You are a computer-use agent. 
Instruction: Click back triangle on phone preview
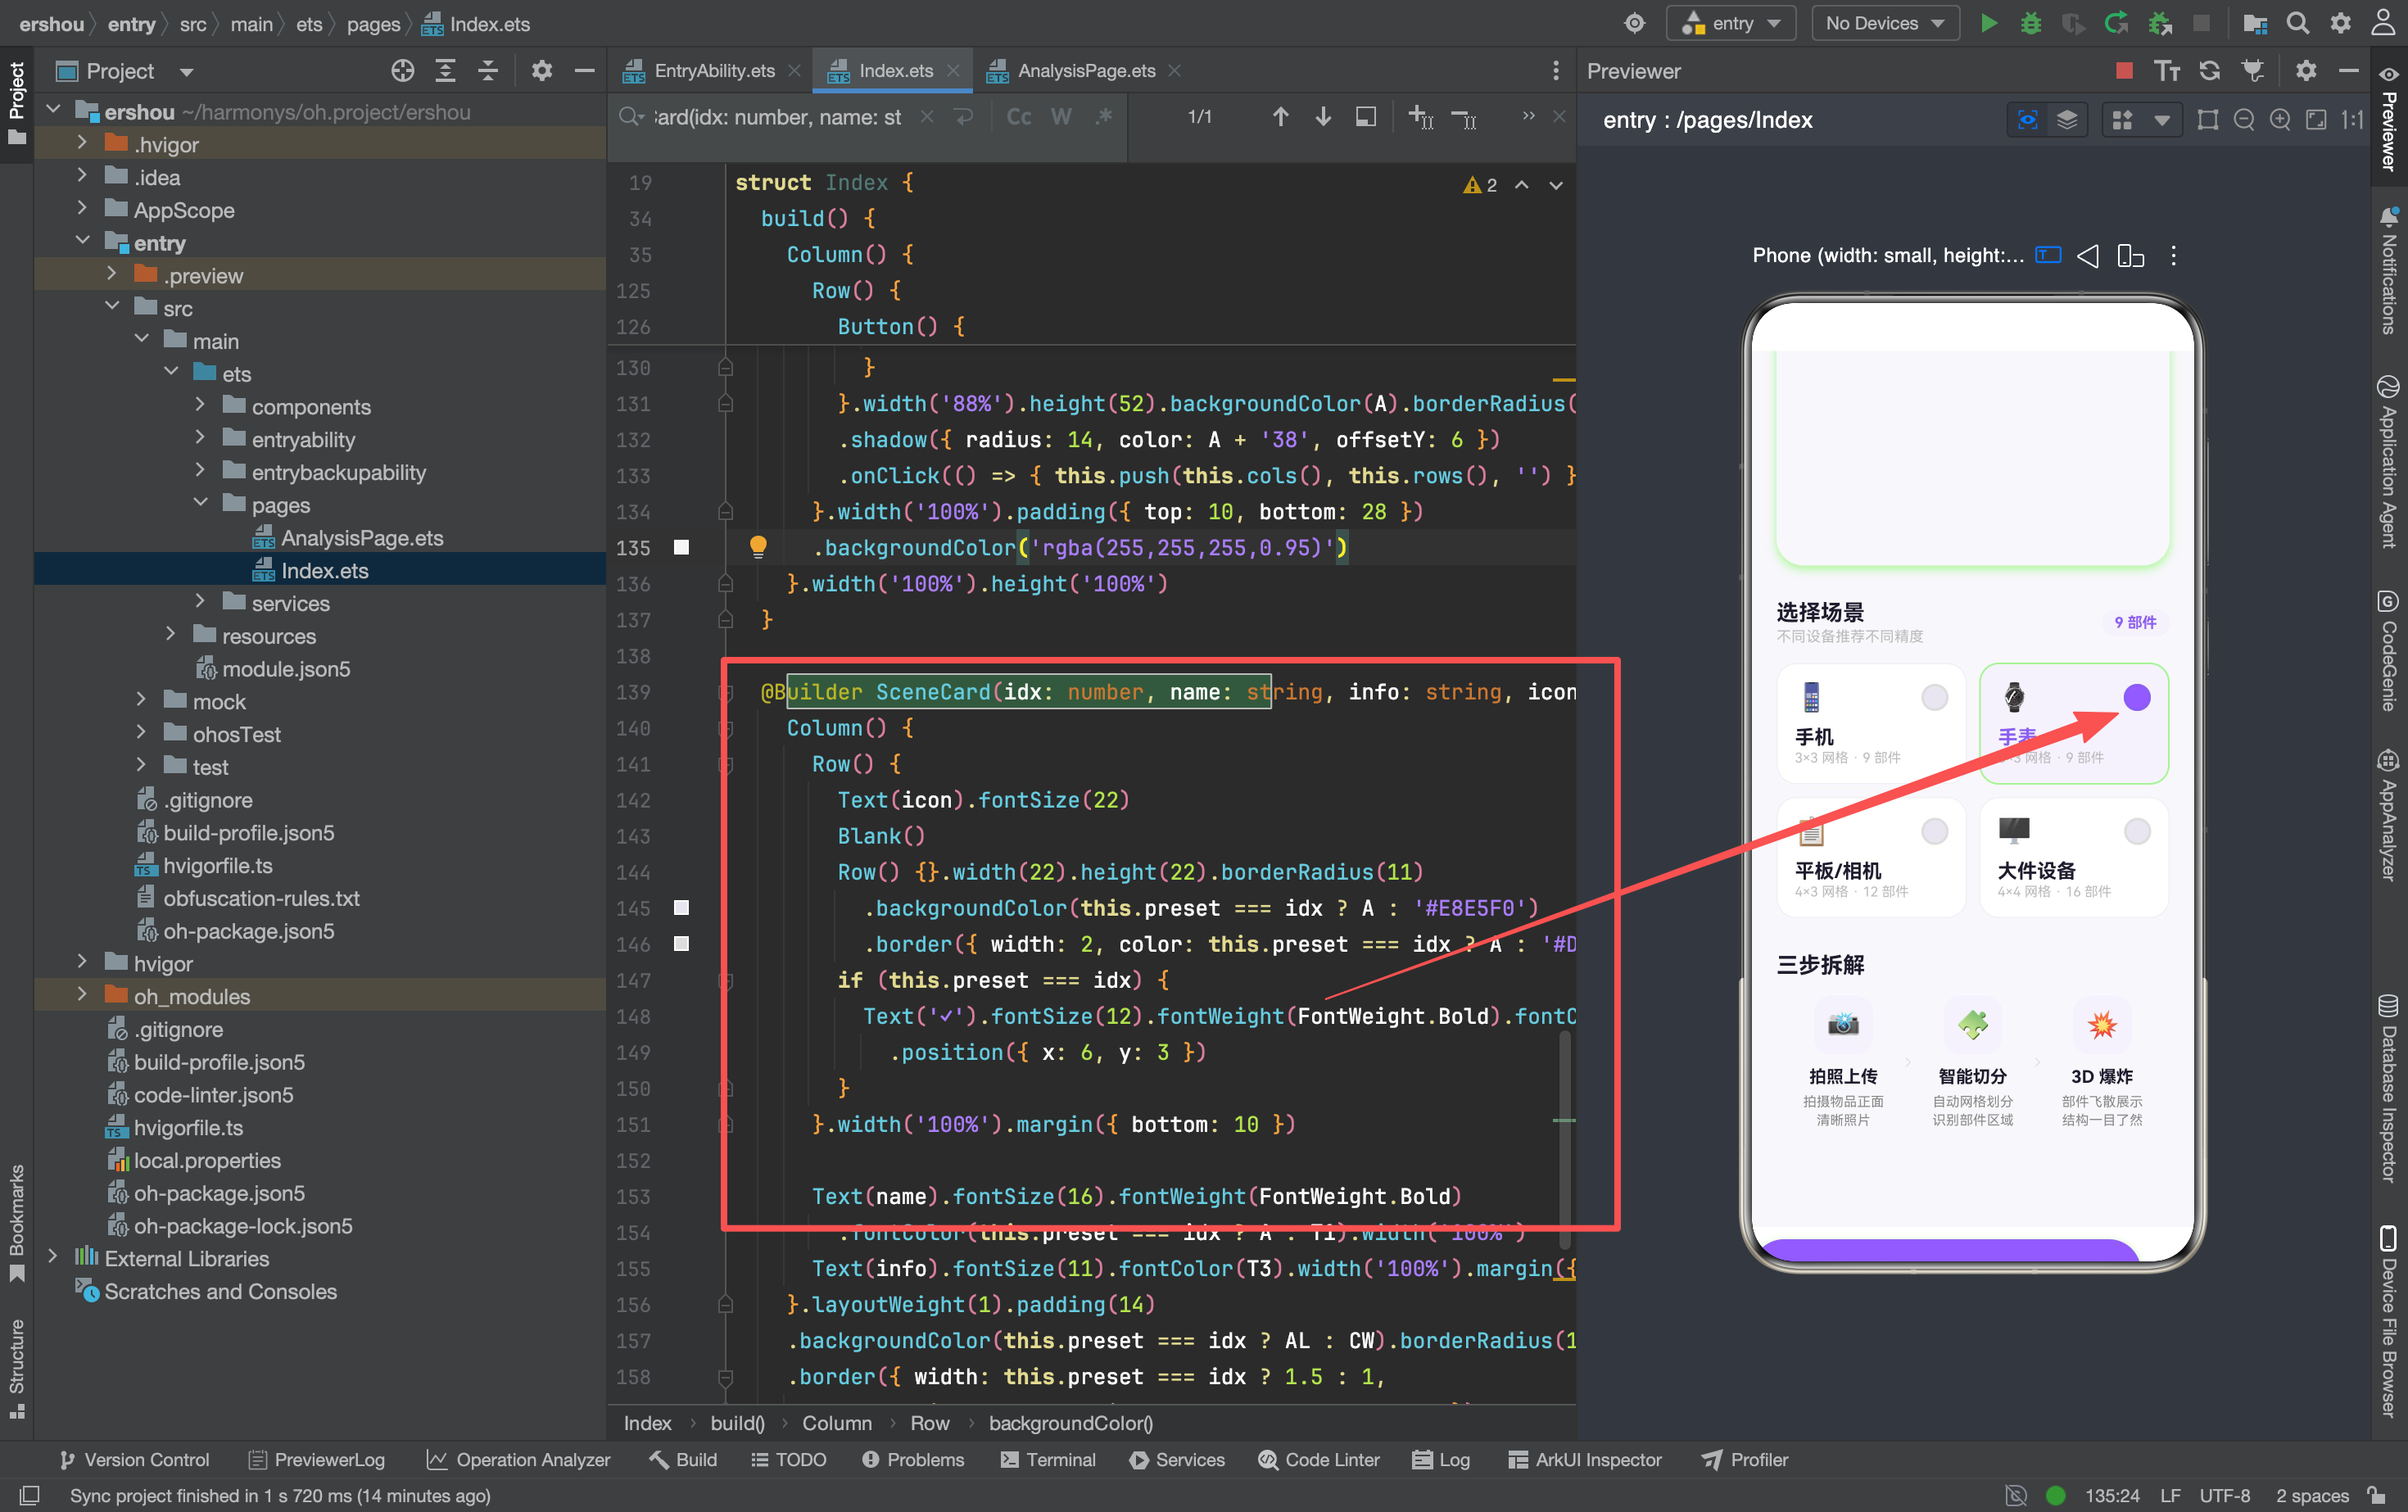(x=2088, y=256)
